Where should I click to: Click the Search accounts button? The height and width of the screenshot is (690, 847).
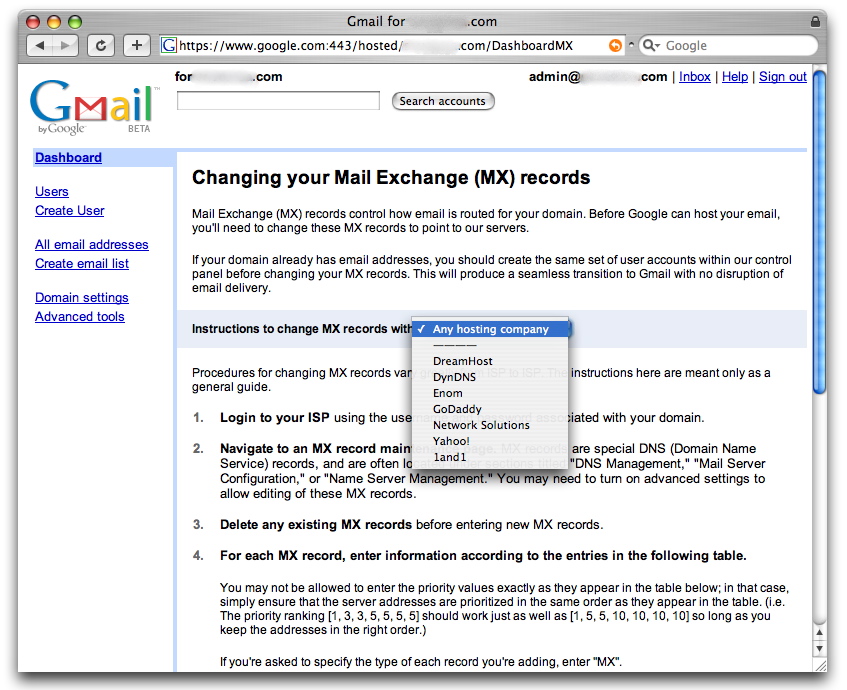(x=443, y=101)
